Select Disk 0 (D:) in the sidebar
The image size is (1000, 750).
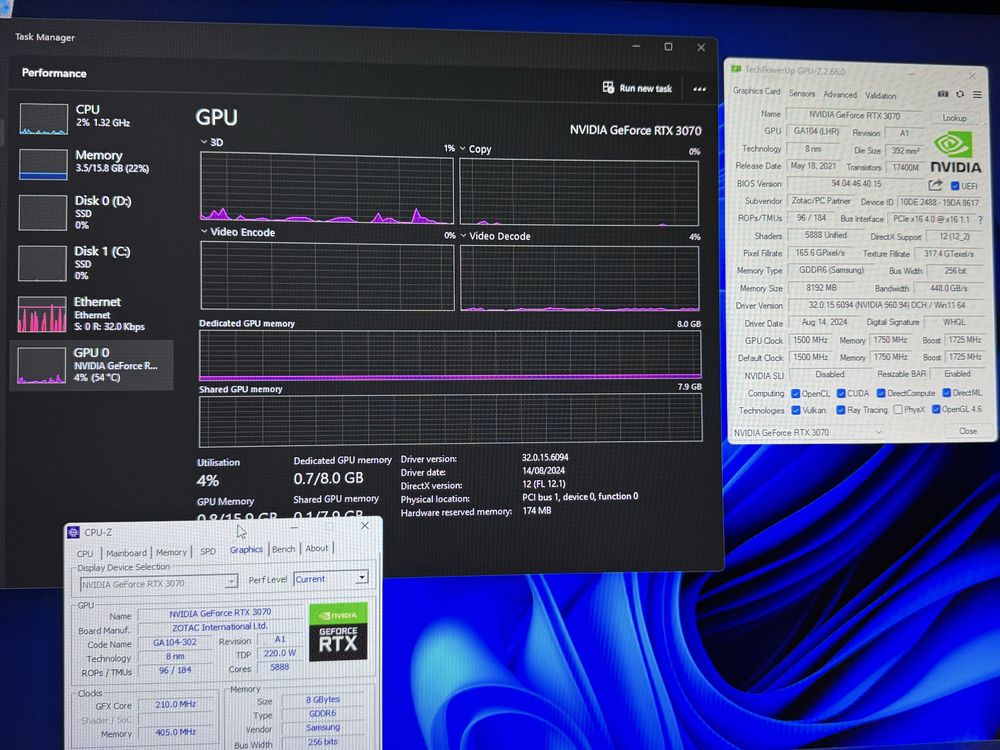pyautogui.click(x=91, y=212)
